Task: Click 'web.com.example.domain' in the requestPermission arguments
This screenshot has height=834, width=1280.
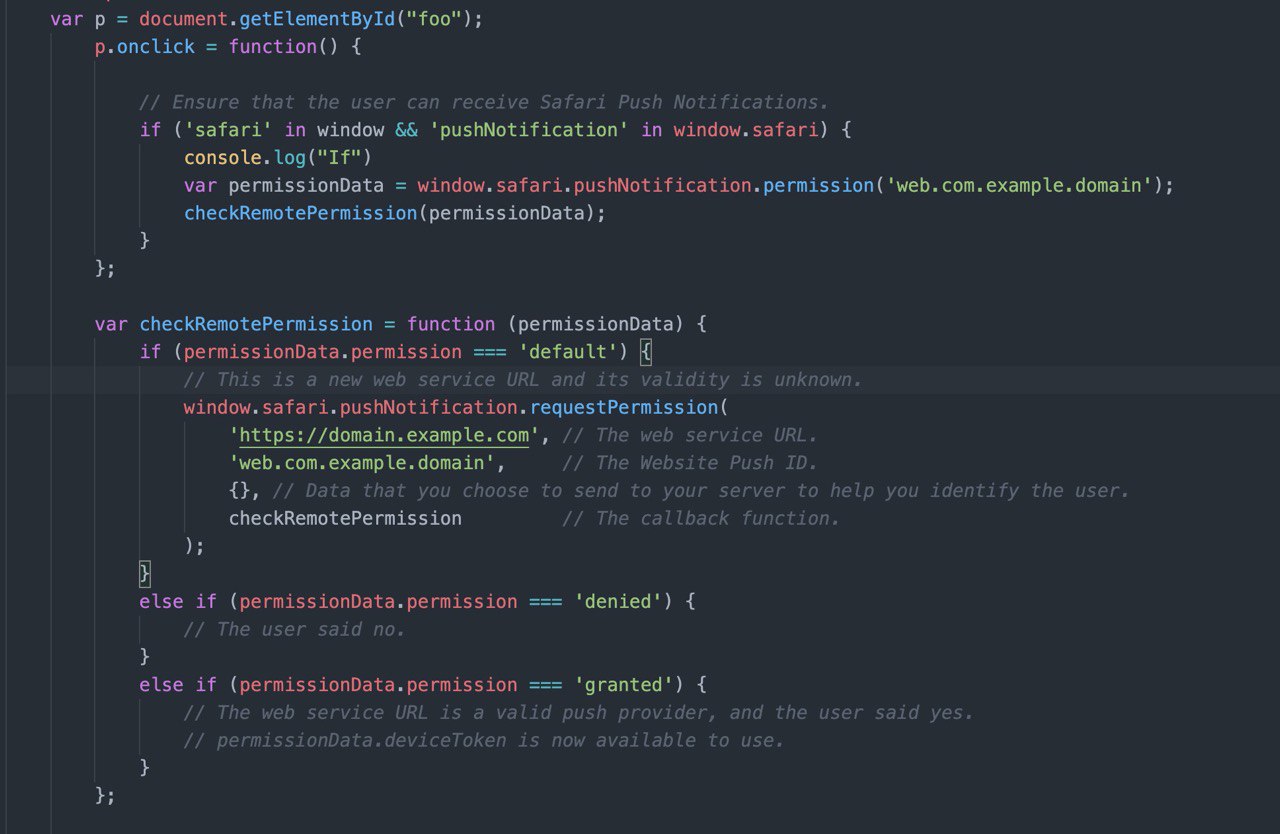Action: coord(362,463)
